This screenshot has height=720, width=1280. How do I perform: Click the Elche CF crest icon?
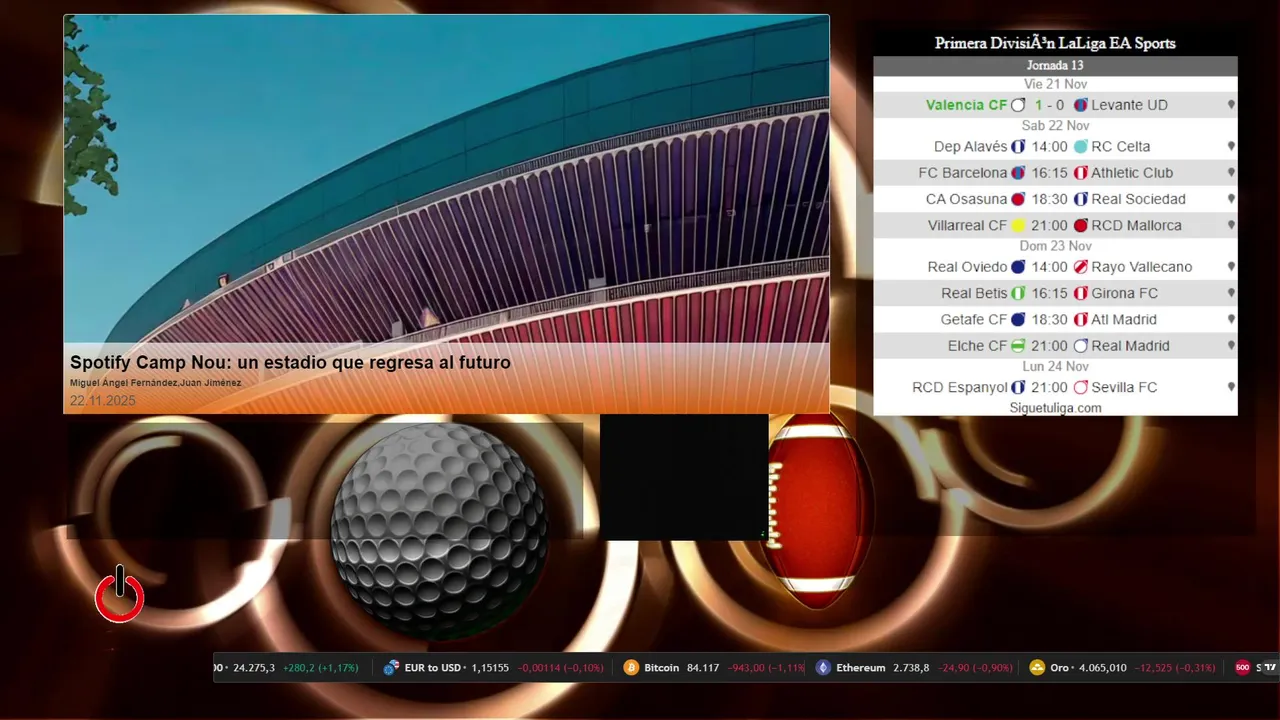(1018, 346)
